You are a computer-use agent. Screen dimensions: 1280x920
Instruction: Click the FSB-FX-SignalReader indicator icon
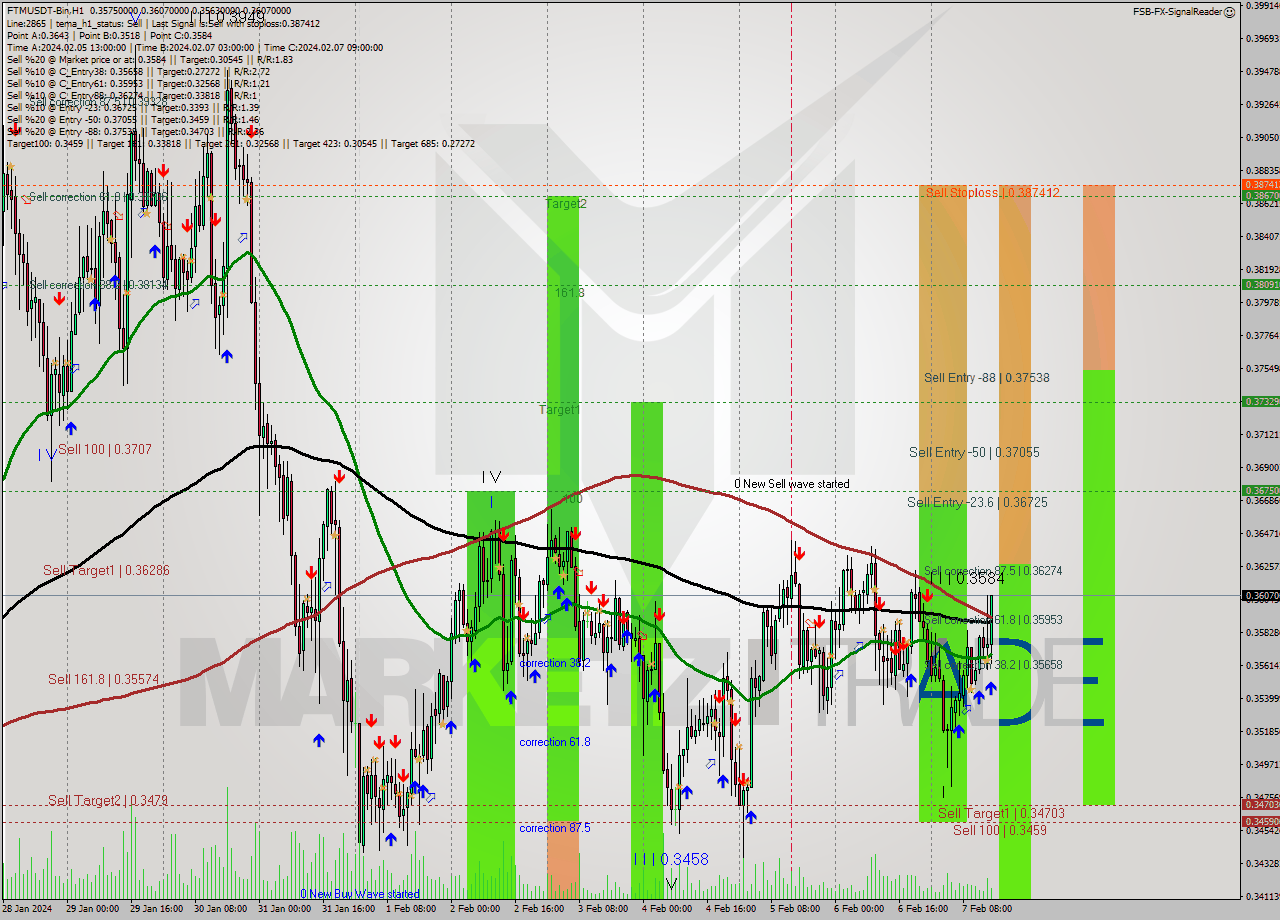(1230, 11)
